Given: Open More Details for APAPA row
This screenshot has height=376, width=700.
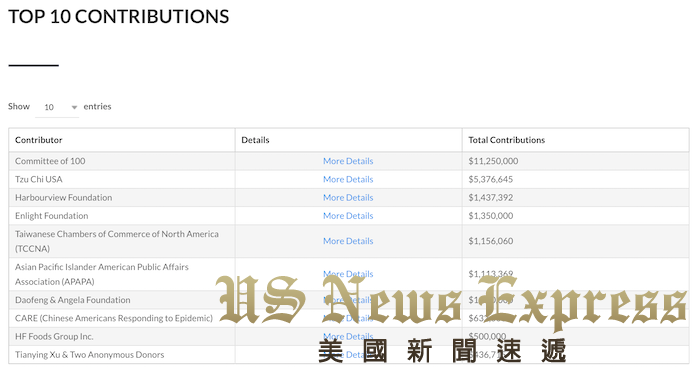Looking at the screenshot, I should pyautogui.click(x=348, y=274).
